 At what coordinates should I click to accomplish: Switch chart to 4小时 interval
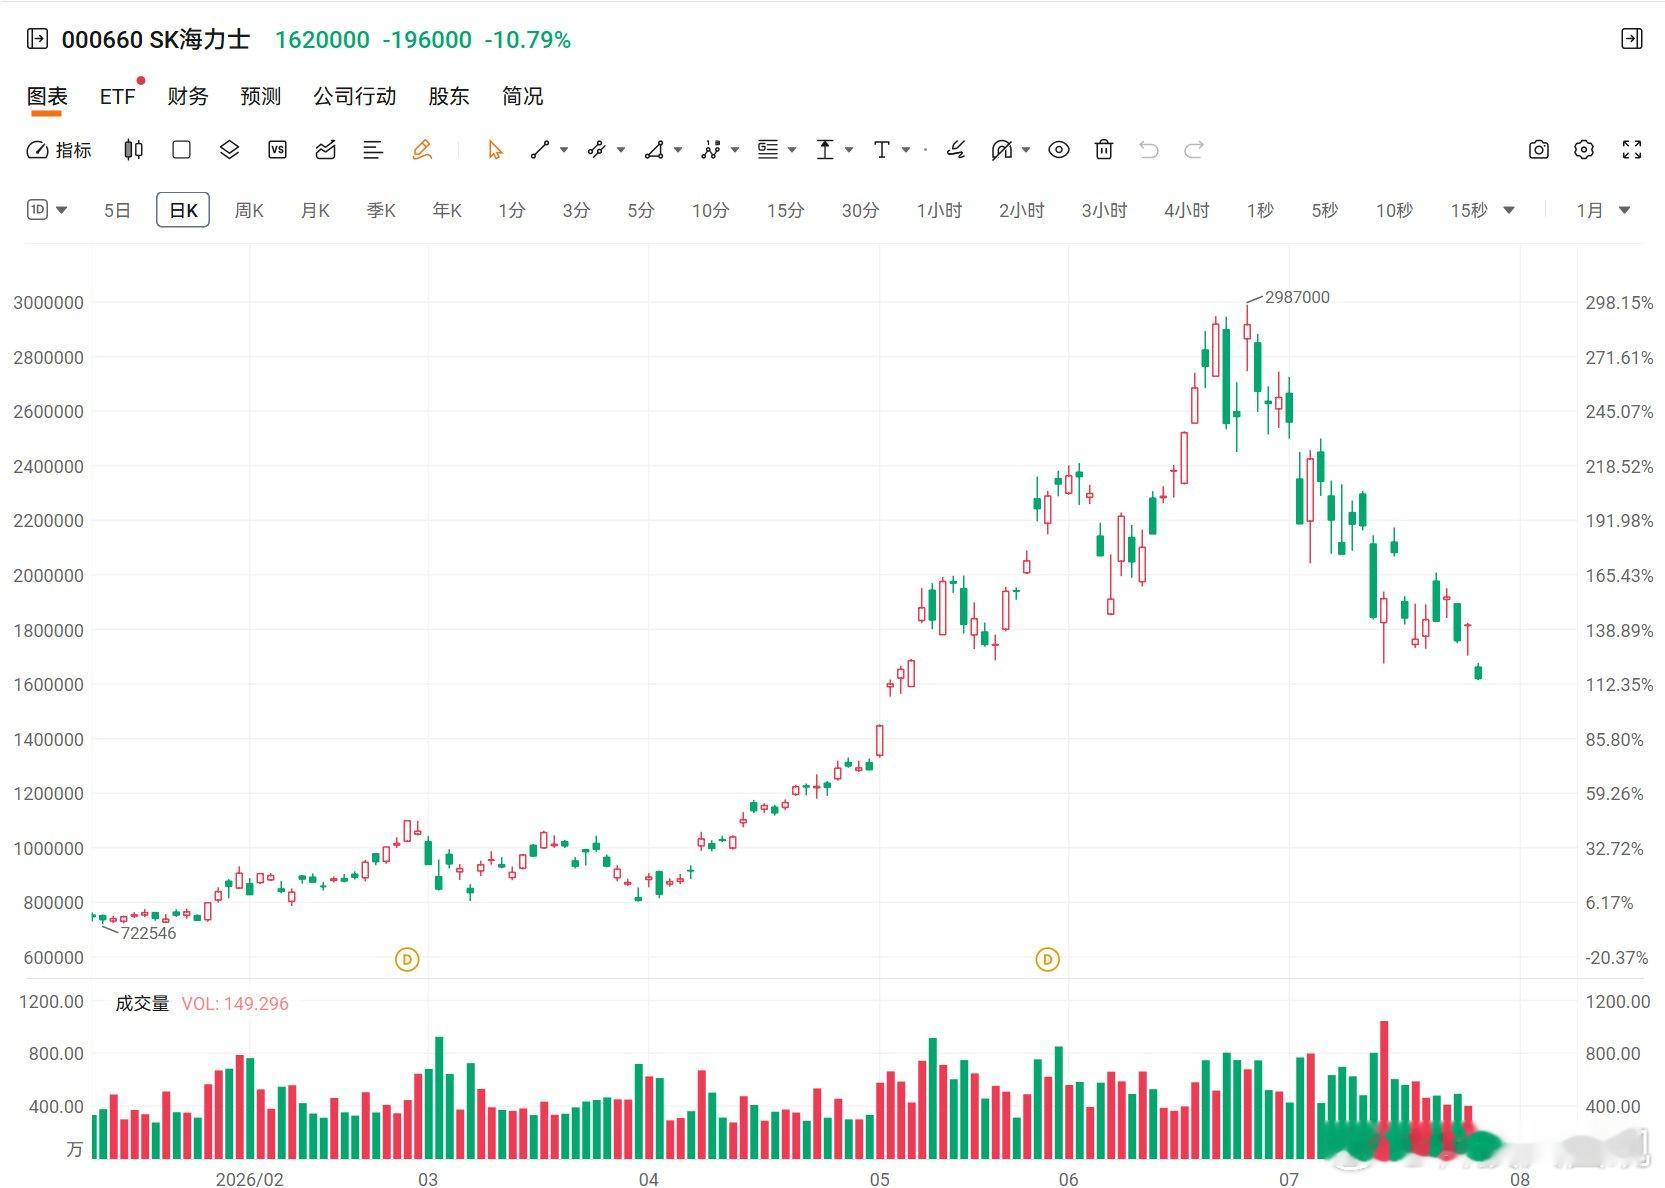pos(1186,210)
